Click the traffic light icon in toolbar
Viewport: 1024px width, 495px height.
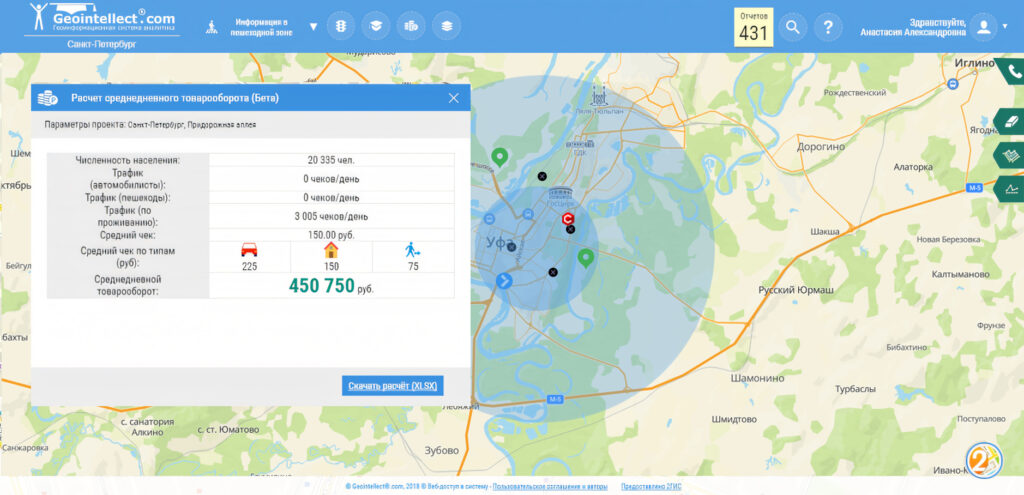coord(343,26)
